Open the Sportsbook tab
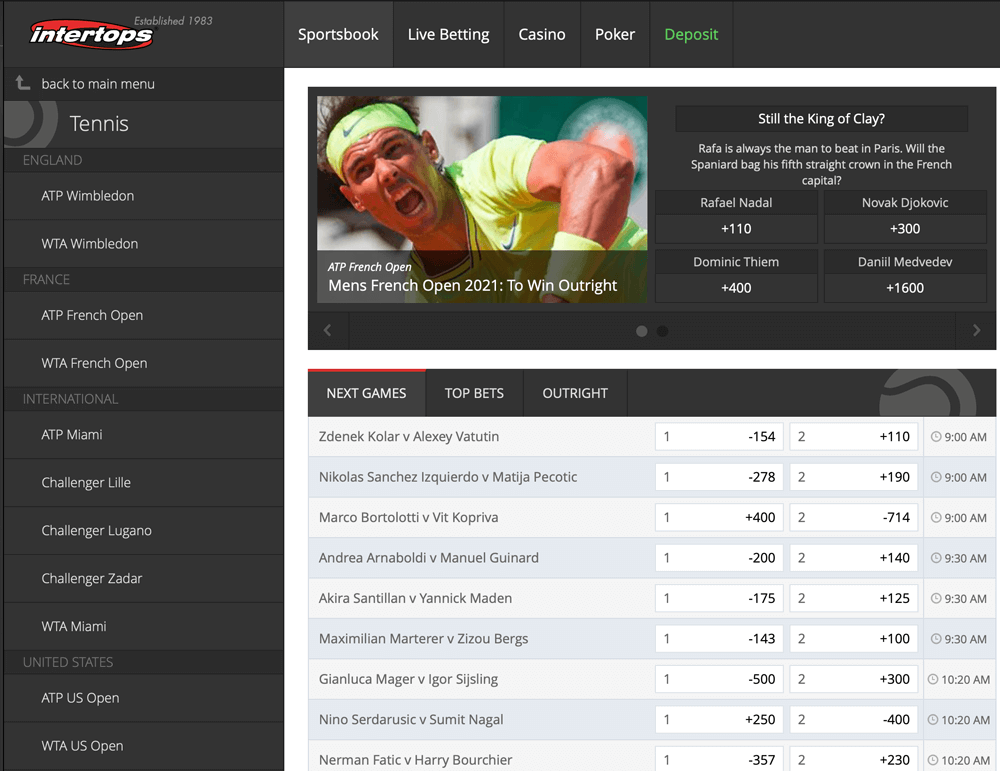 click(338, 34)
